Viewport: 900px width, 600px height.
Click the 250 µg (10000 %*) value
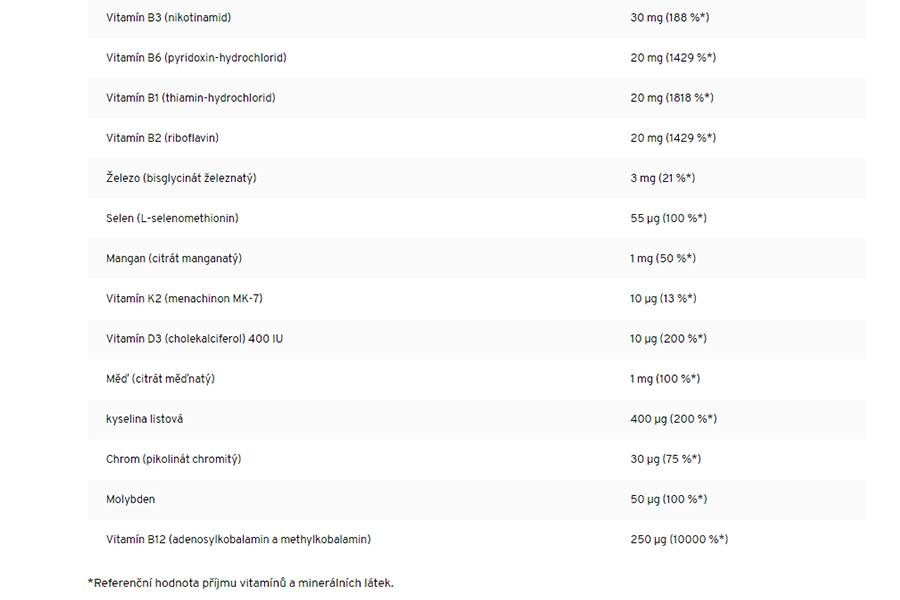click(x=679, y=539)
